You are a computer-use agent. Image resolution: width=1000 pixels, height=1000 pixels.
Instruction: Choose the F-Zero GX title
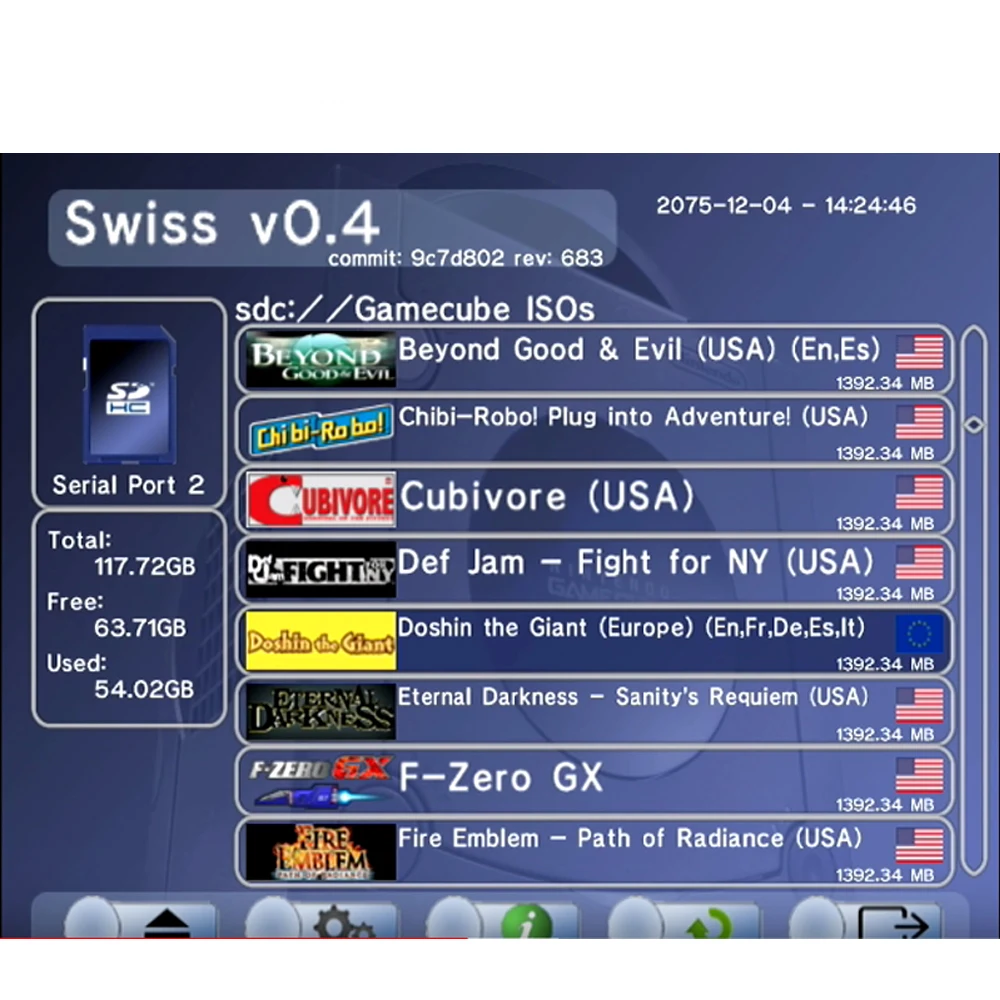coord(501,777)
